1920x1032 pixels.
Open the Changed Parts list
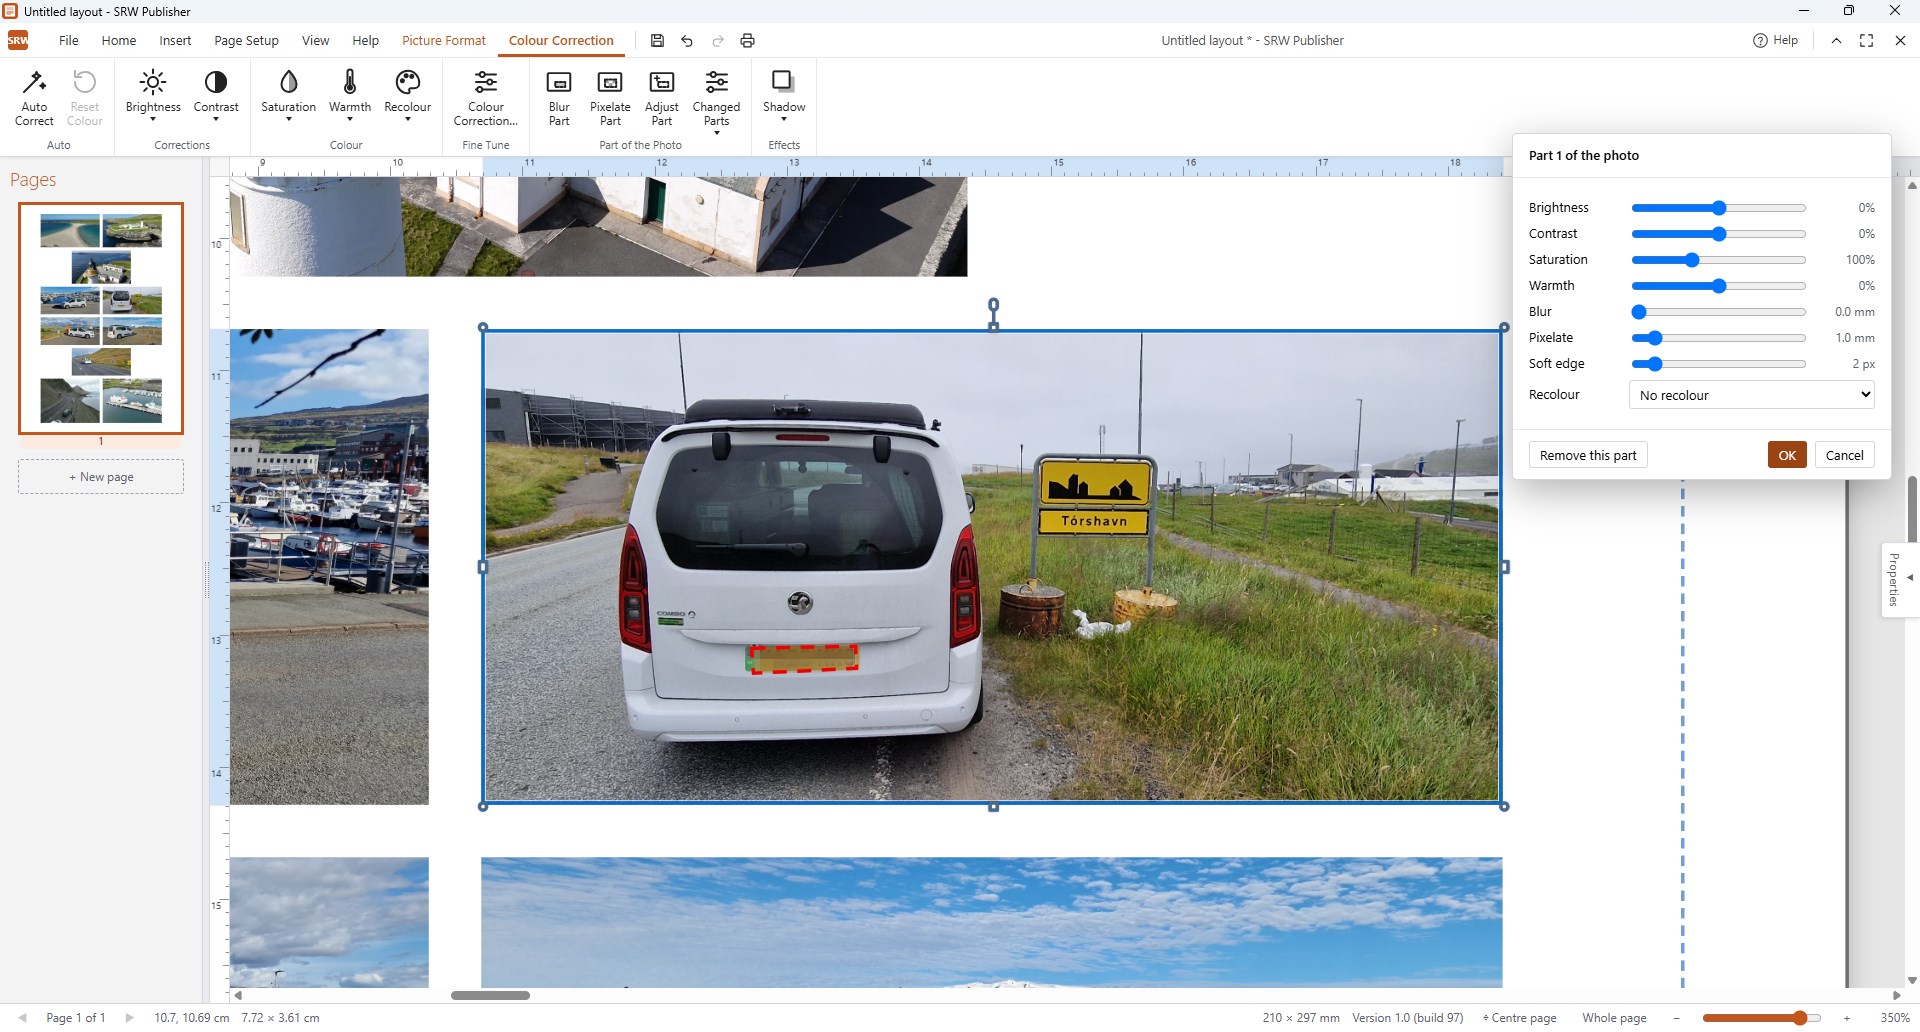[x=716, y=101]
